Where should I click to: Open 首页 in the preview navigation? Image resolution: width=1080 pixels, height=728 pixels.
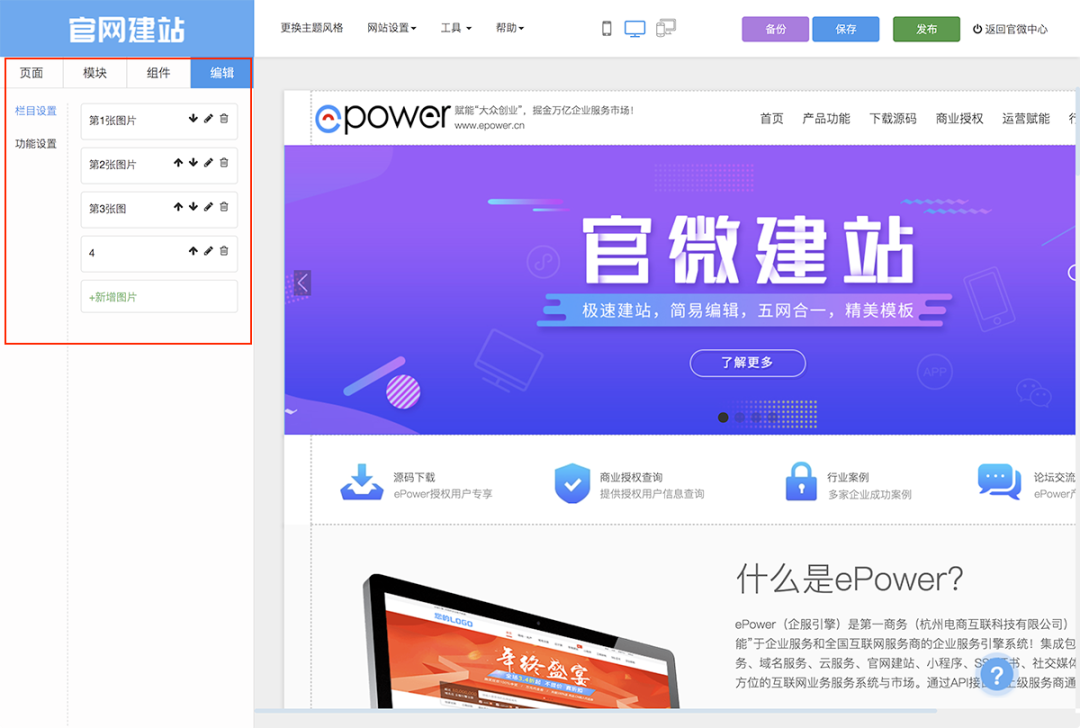(x=771, y=118)
